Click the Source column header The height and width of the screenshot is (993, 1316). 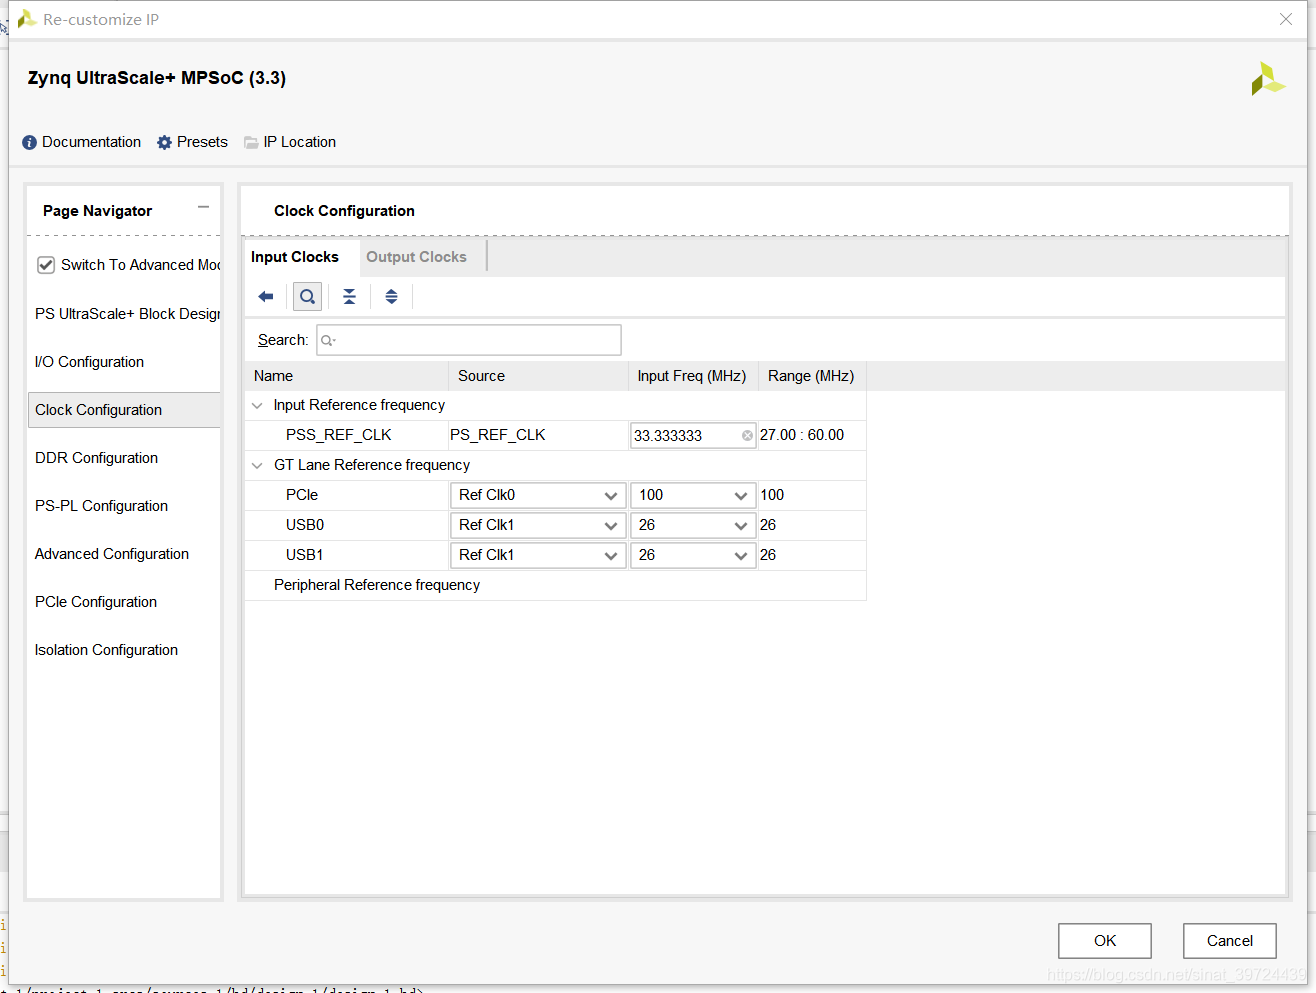coord(538,376)
